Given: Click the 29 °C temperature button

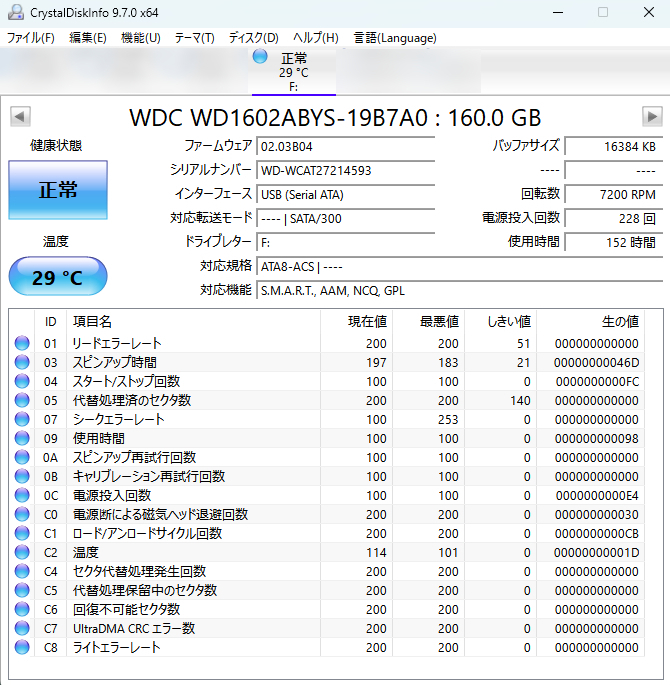Looking at the screenshot, I should point(57,277).
